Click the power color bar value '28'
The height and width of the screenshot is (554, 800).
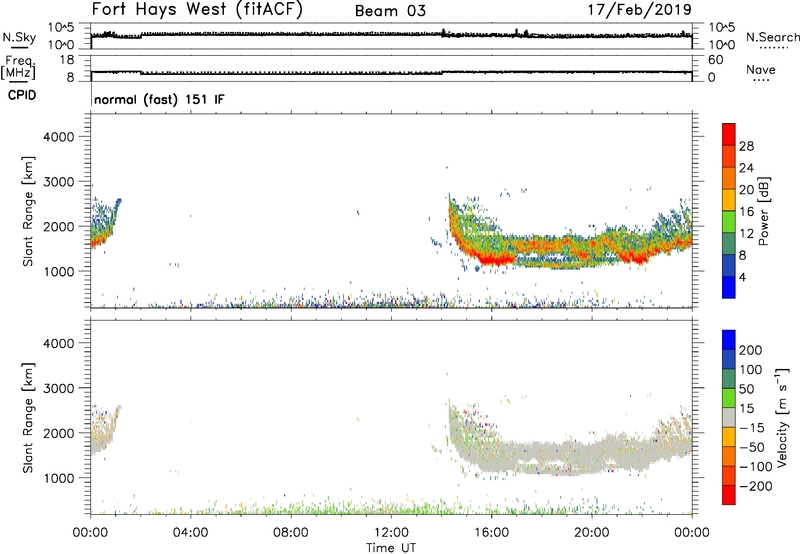(x=746, y=146)
